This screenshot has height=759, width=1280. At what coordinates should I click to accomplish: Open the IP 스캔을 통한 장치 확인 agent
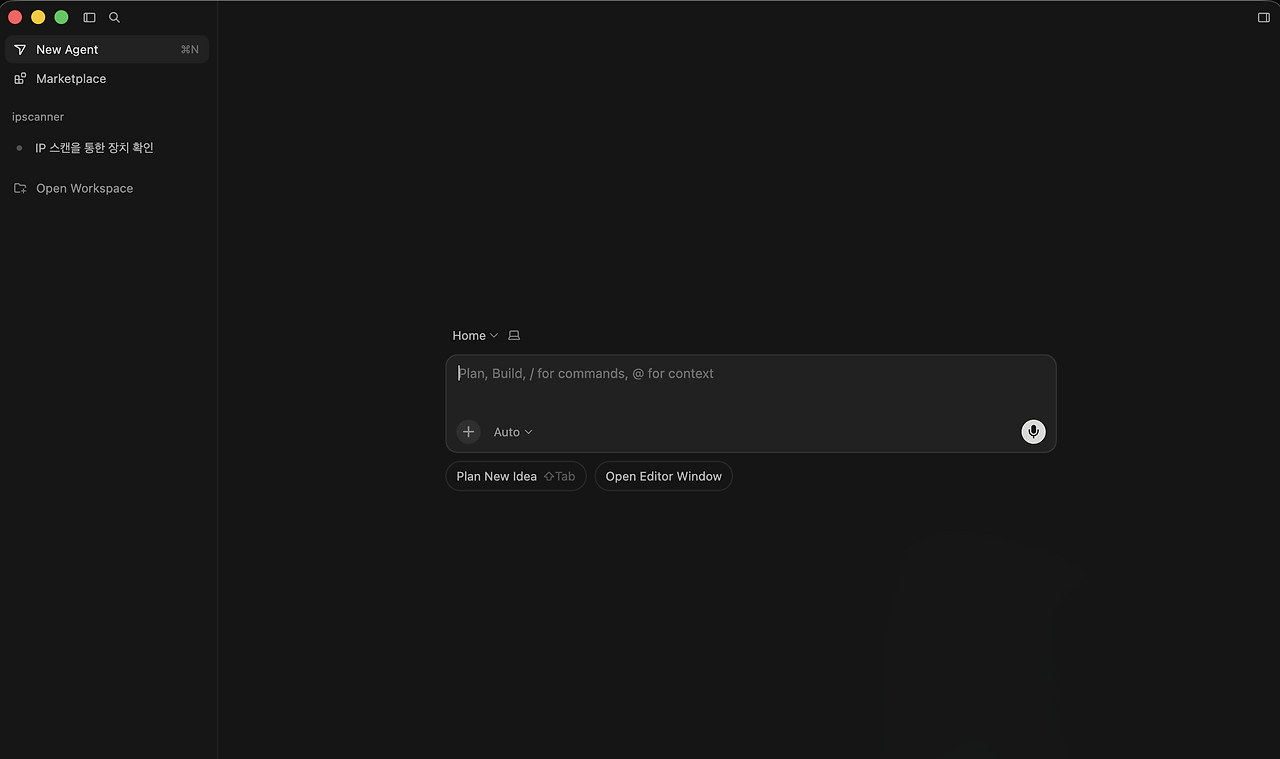coord(94,147)
